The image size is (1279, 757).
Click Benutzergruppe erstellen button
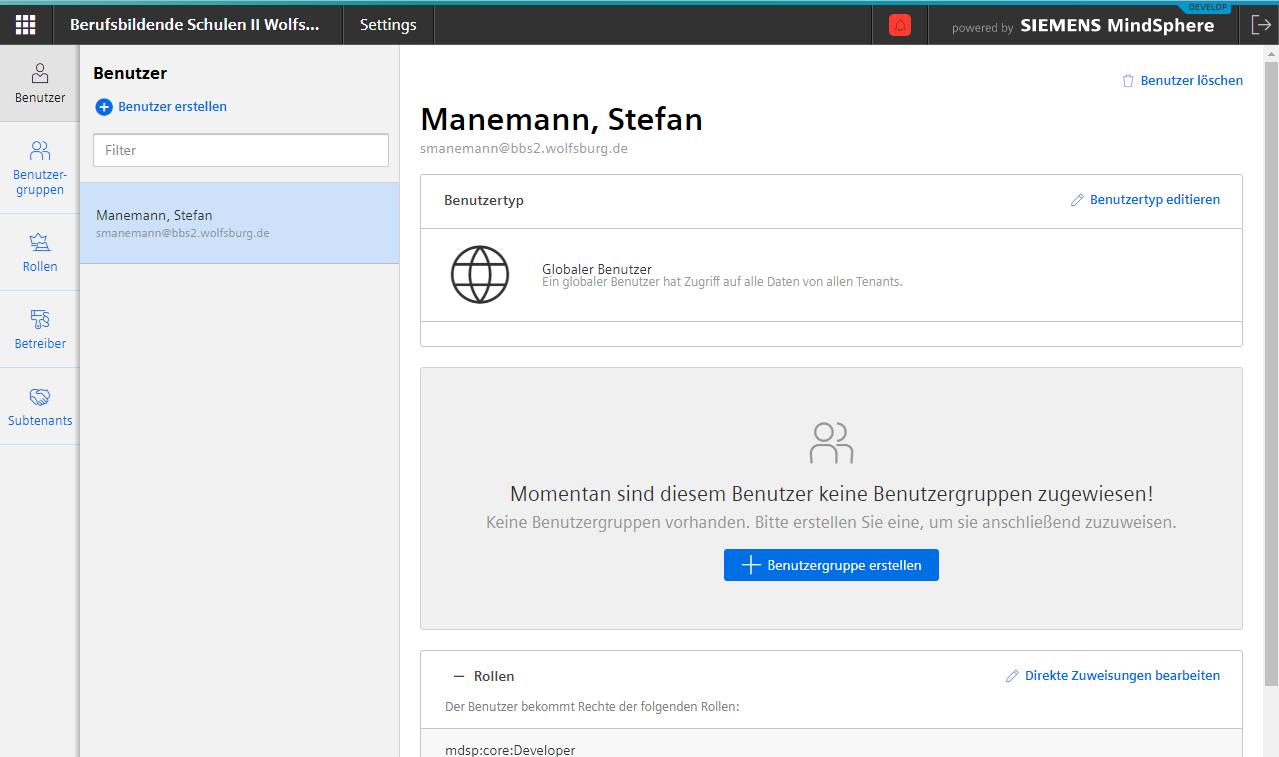click(831, 565)
